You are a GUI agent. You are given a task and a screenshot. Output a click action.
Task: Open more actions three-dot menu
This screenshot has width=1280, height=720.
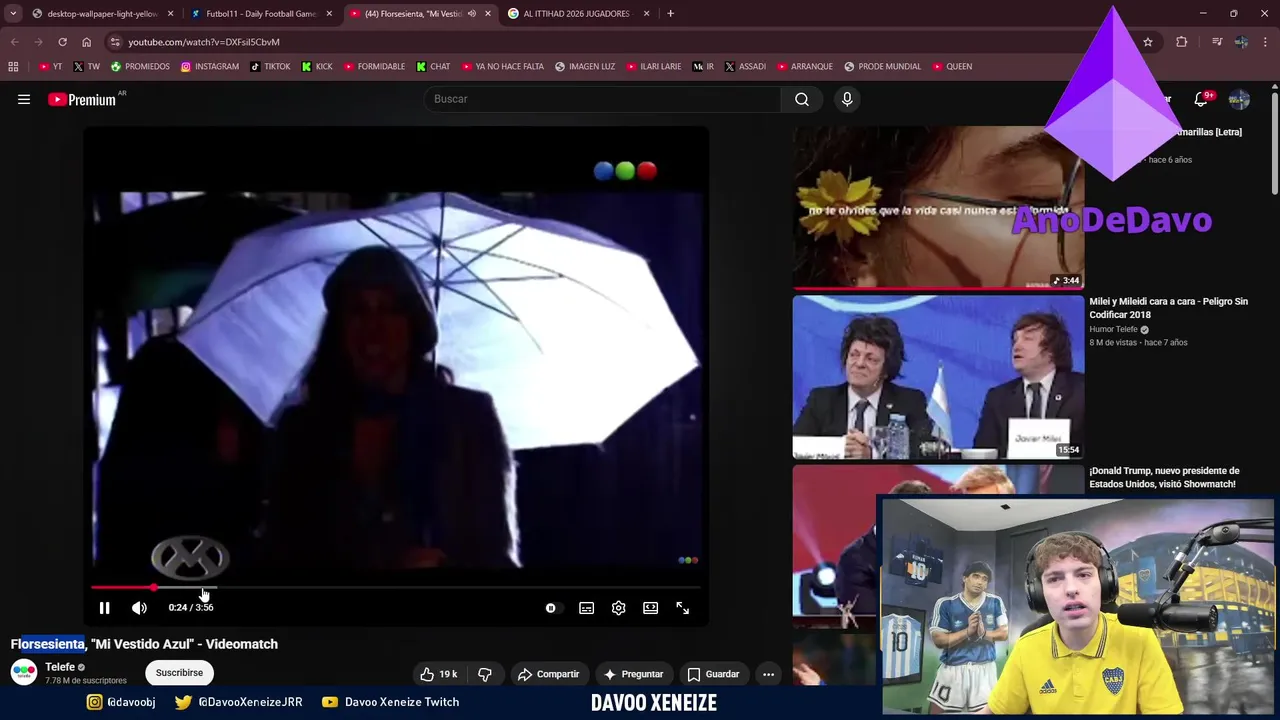click(x=768, y=674)
